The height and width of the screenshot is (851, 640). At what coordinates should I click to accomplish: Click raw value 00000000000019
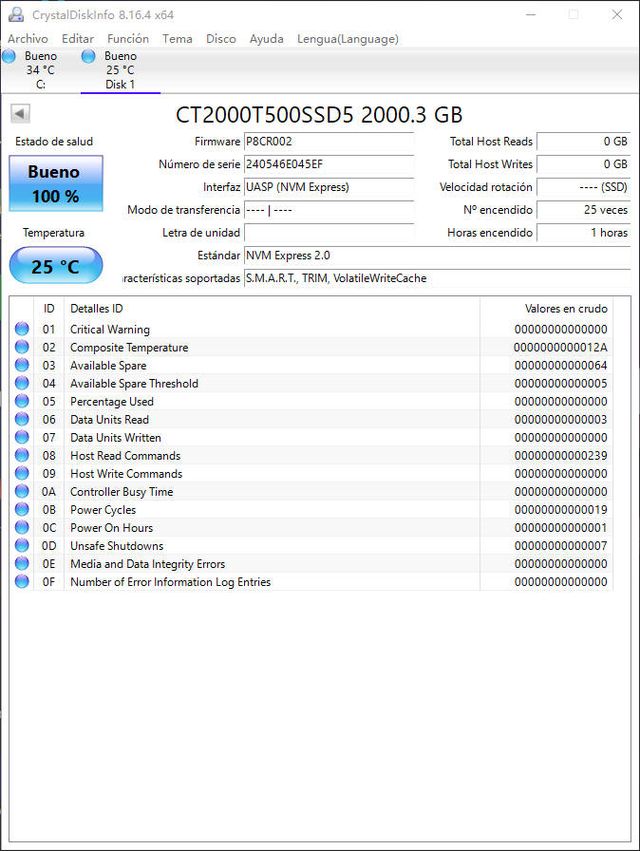coord(561,510)
